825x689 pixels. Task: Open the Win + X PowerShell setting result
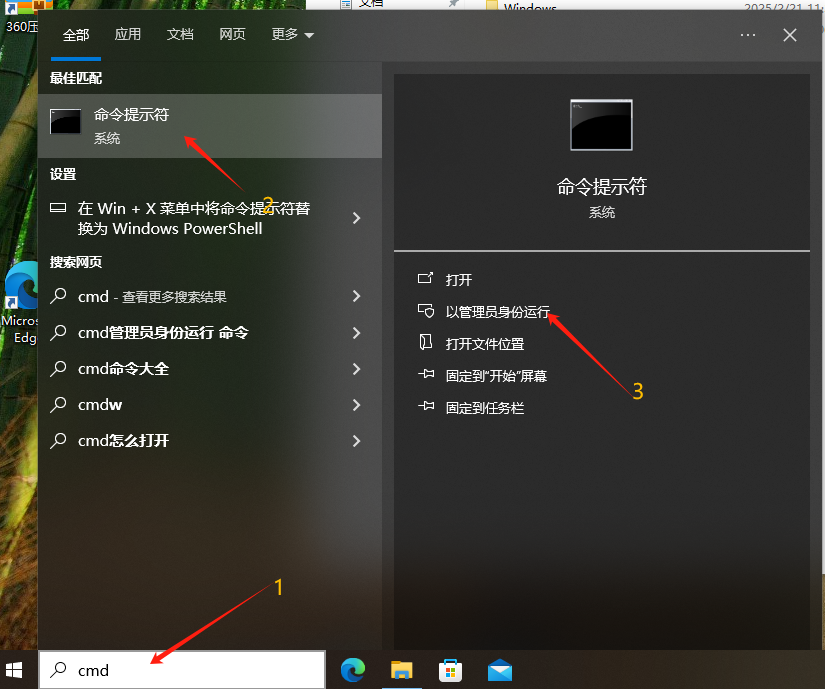click(210, 218)
